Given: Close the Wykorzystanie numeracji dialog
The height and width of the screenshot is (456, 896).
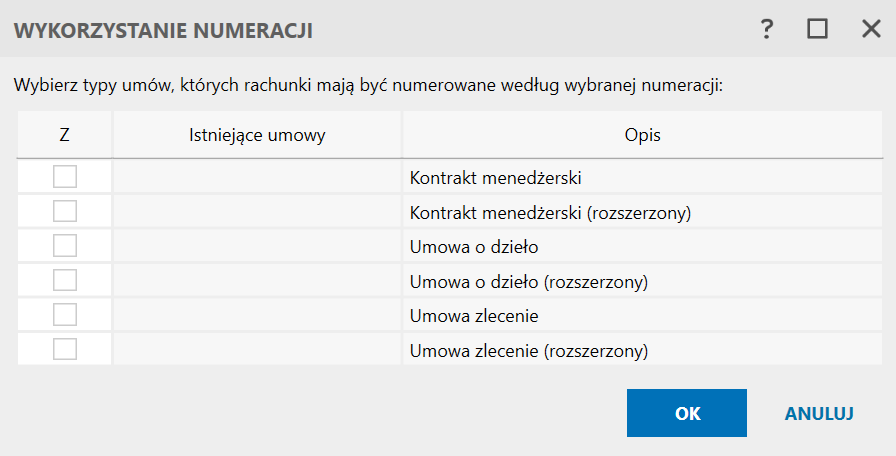Looking at the screenshot, I should [x=870, y=30].
